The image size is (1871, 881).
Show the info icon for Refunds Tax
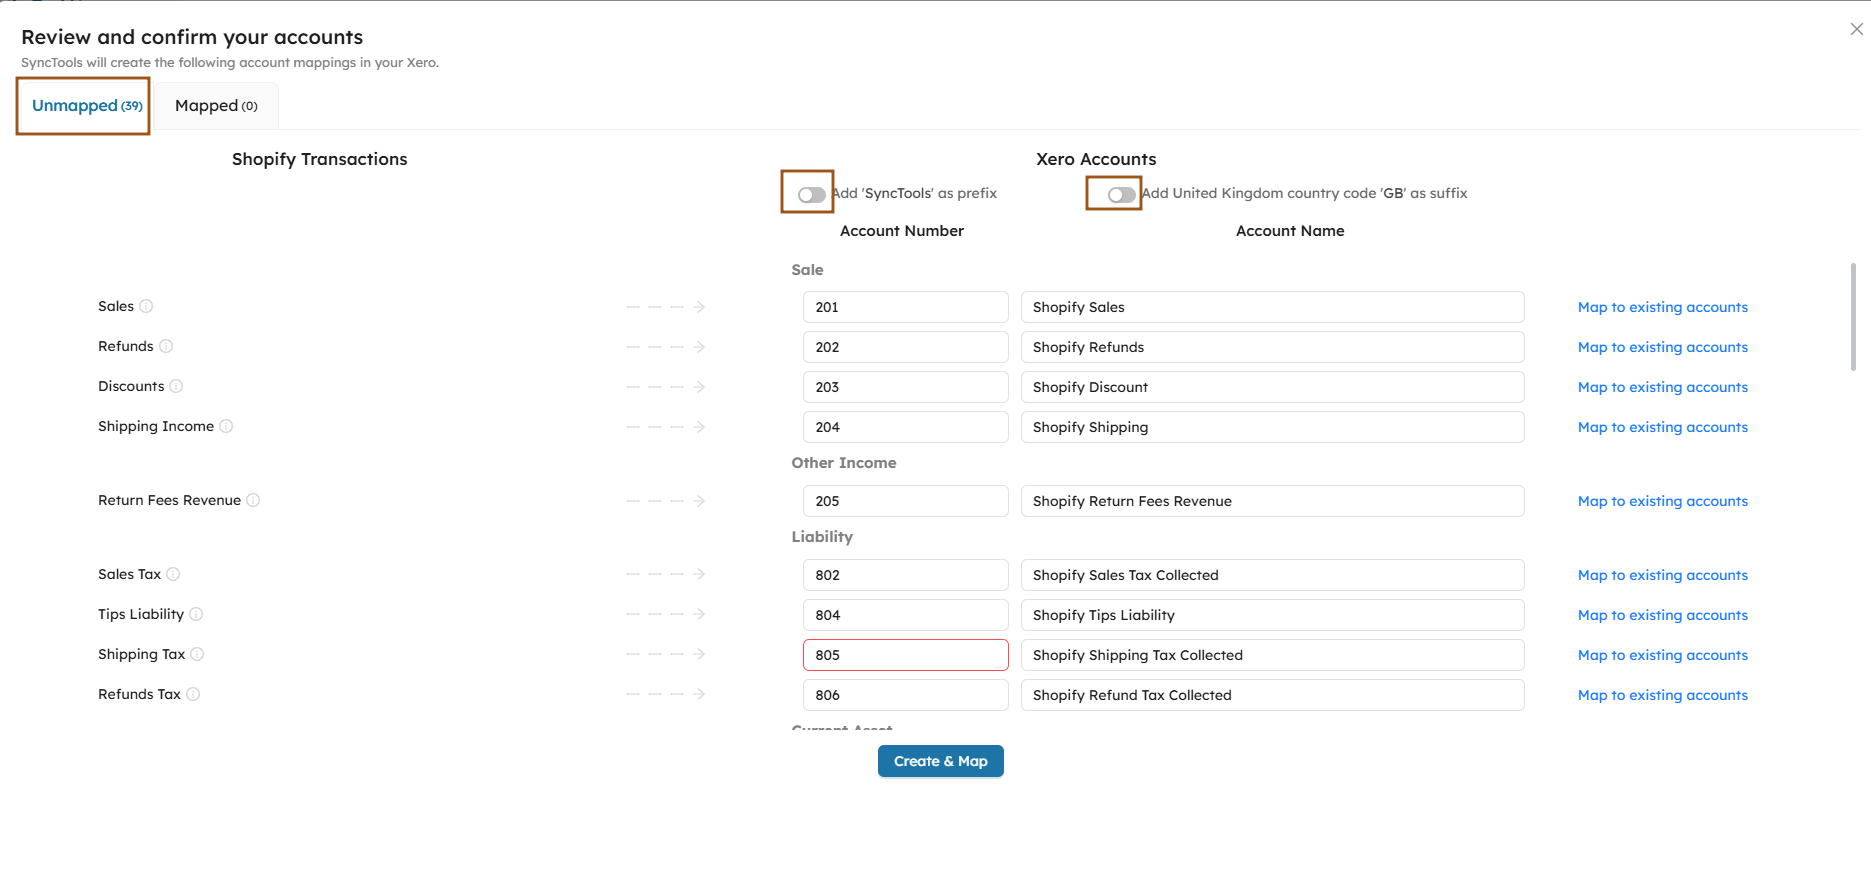193,694
